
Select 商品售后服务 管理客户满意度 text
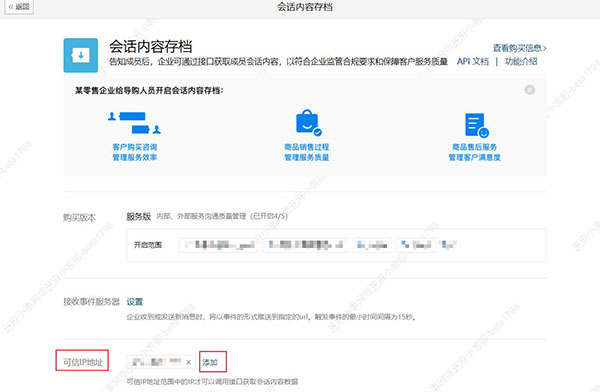(x=474, y=152)
